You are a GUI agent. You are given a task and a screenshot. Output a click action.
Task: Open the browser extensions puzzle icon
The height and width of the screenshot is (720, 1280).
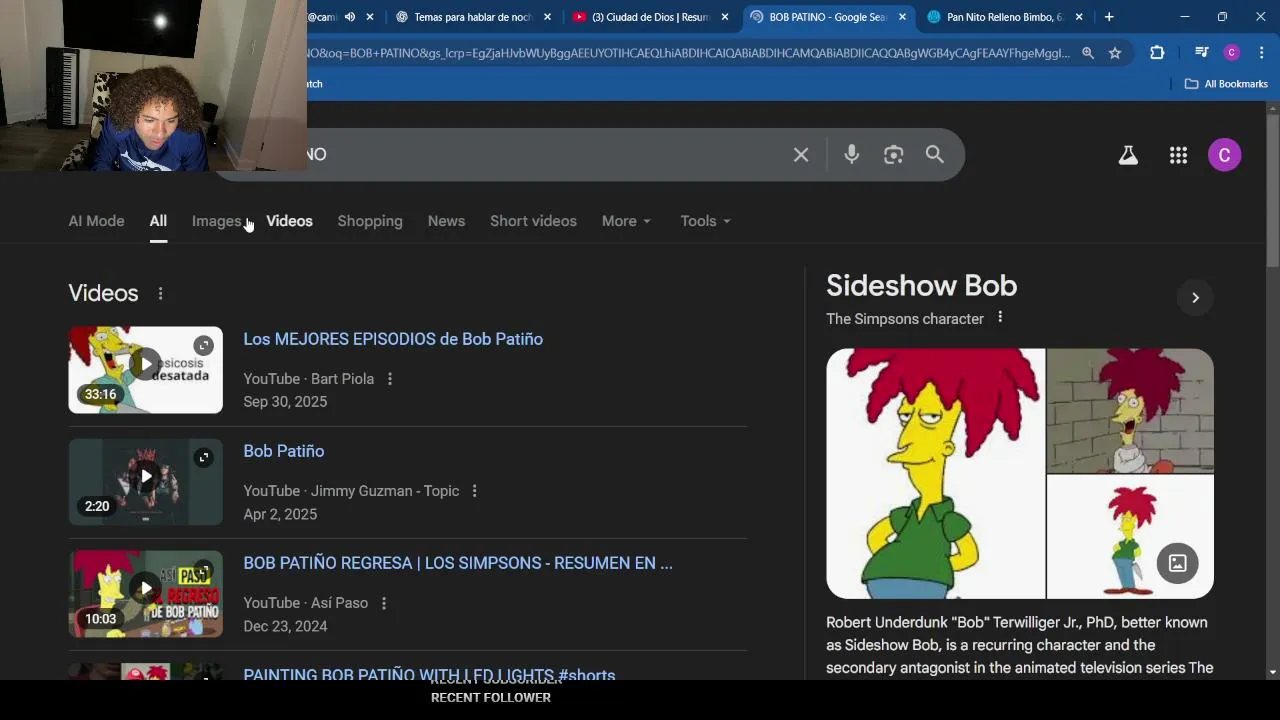[x=1157, y=53]
